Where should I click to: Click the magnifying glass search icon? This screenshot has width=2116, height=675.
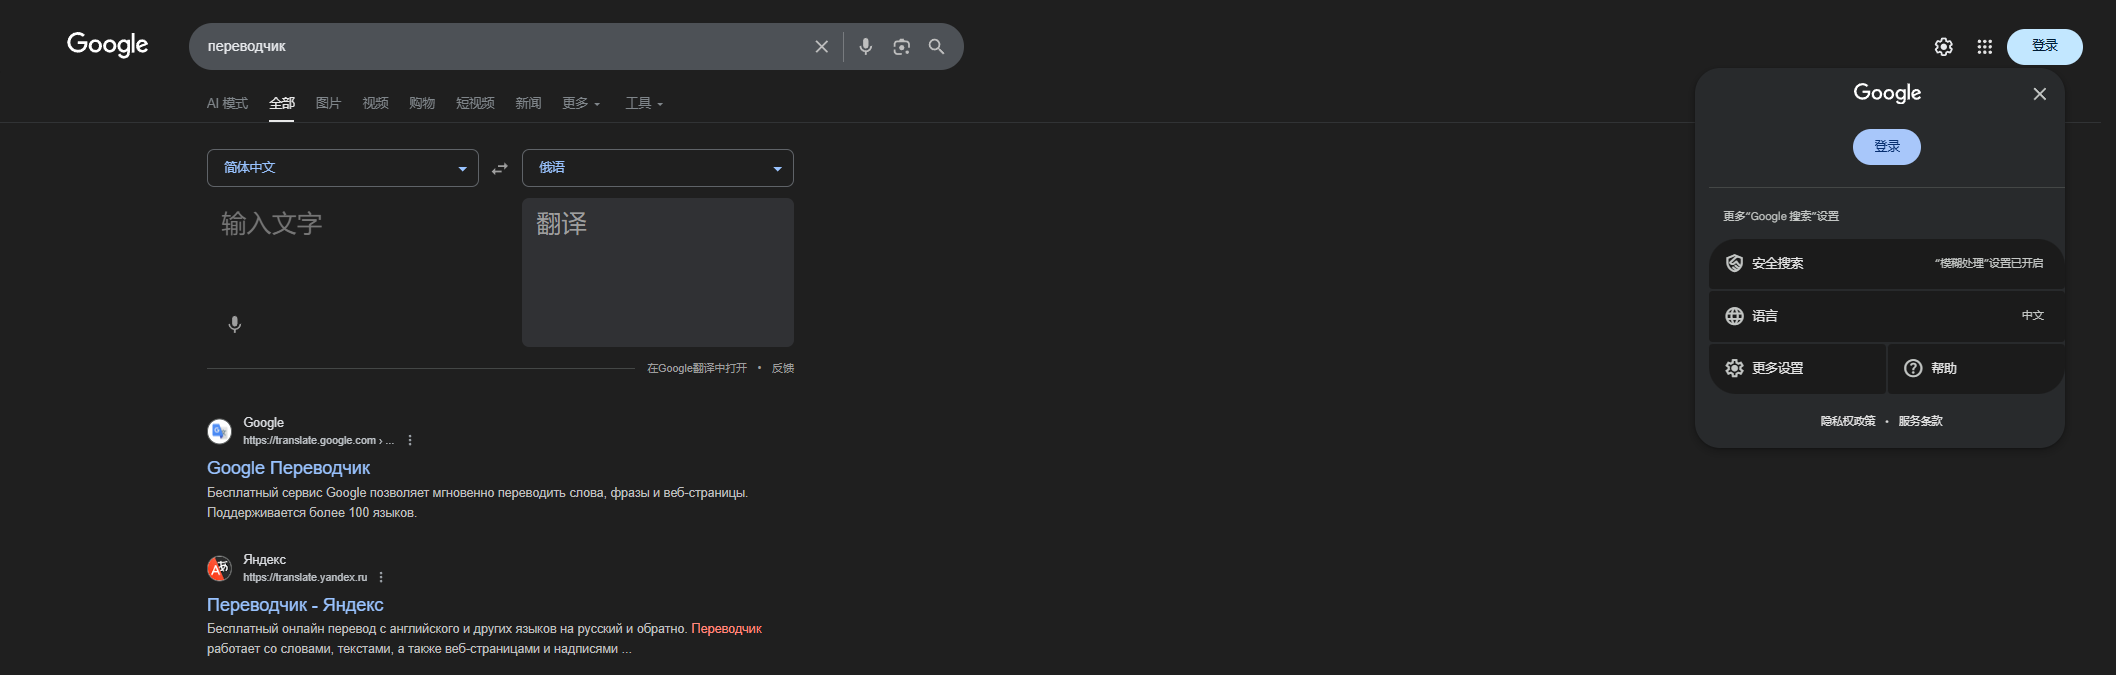[937, 47]
